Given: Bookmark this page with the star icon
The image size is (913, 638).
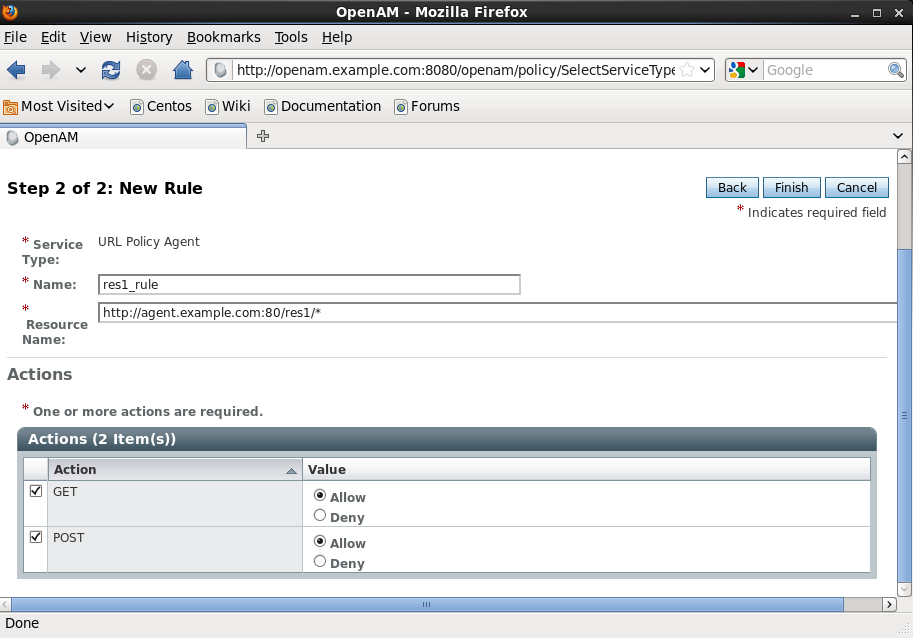Looking at the screenshot, I should tap(687, 70).
